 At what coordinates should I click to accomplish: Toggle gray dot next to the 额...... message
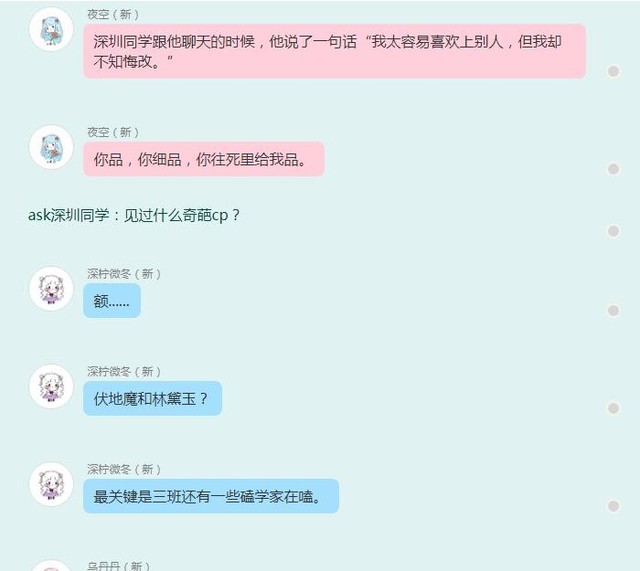coord(613,311)
